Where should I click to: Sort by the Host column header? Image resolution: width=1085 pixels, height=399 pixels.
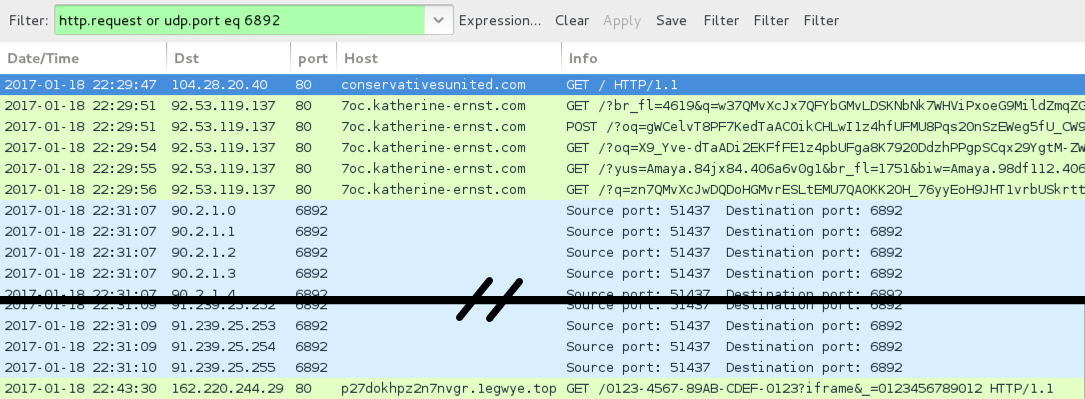[449, 58]
